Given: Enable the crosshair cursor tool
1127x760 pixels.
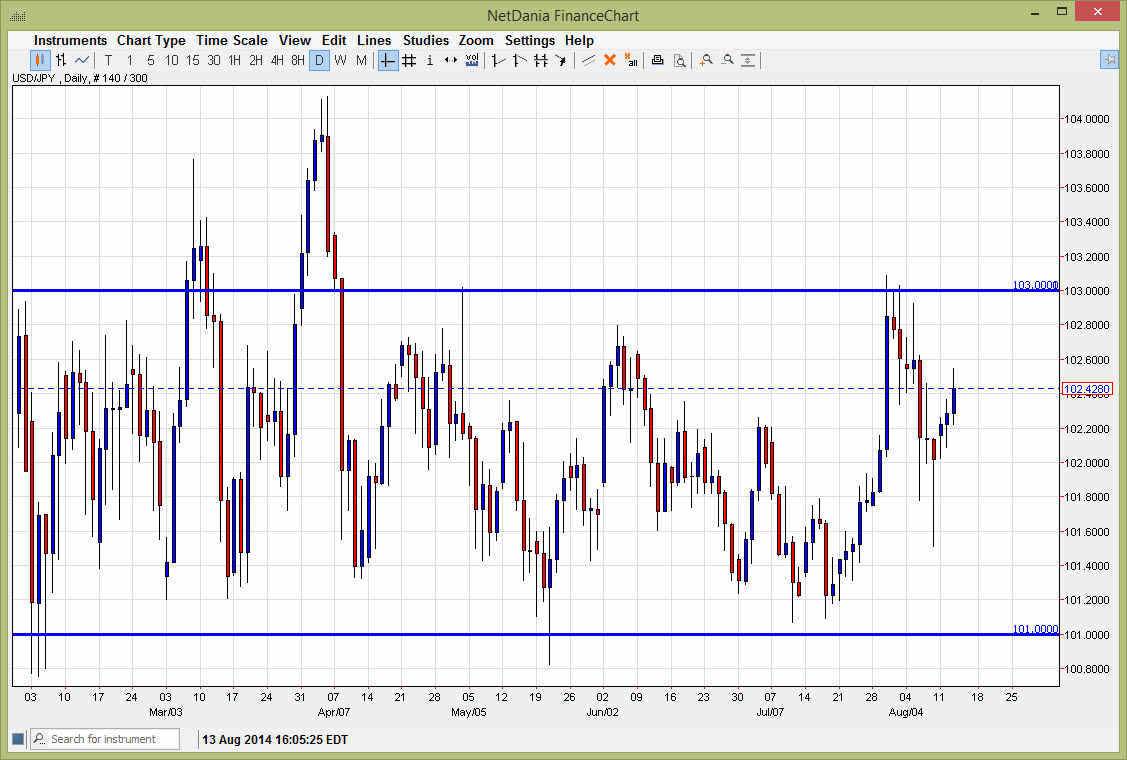Looking at the screenshot, I should [x=387, y=60].
